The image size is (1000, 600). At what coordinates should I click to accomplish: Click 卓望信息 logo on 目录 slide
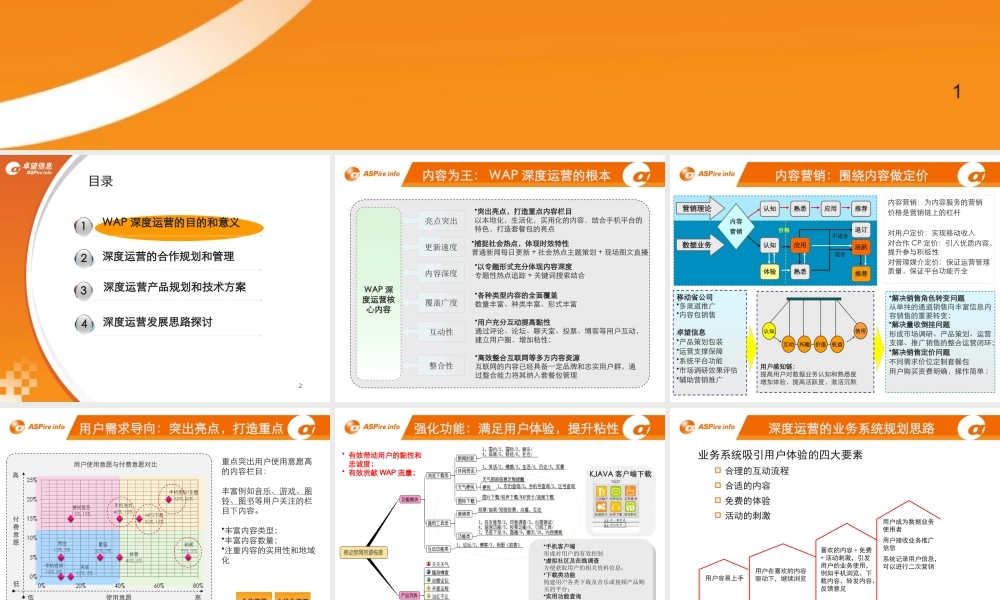pyautogui.click(x=29, y=168)
